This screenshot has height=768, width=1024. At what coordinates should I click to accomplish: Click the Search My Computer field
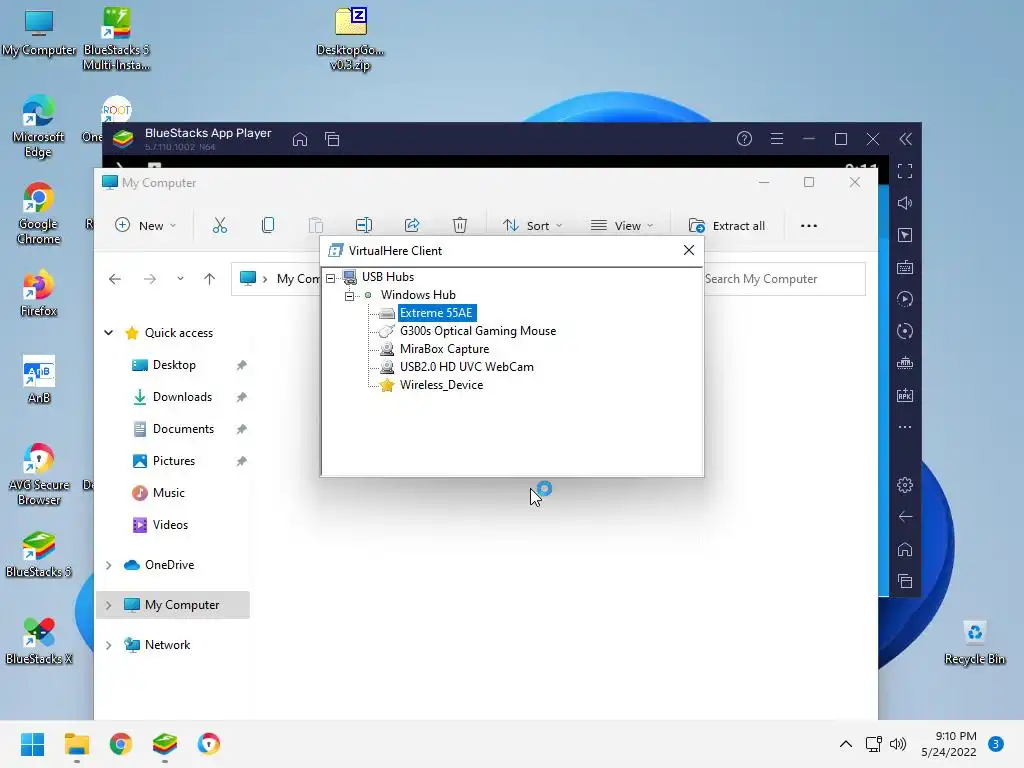[784, 279]
